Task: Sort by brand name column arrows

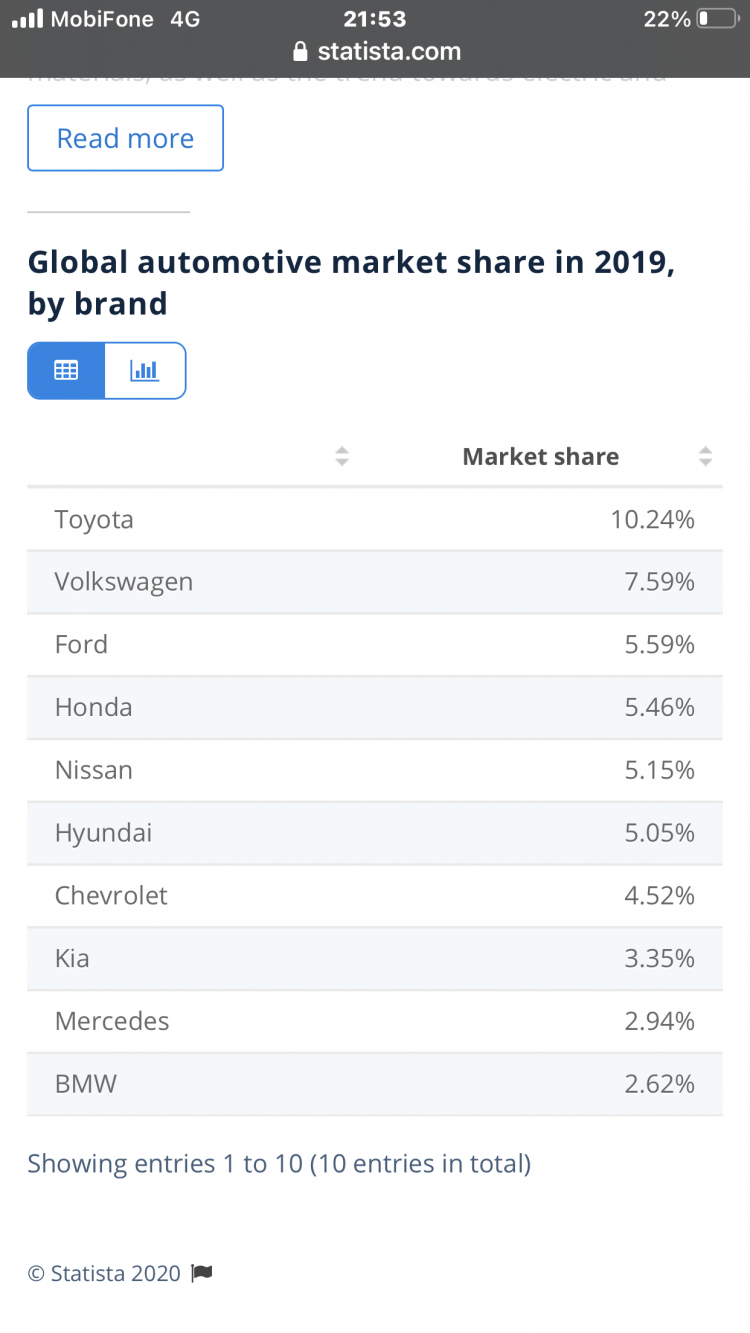Action: tap(342, 457)
